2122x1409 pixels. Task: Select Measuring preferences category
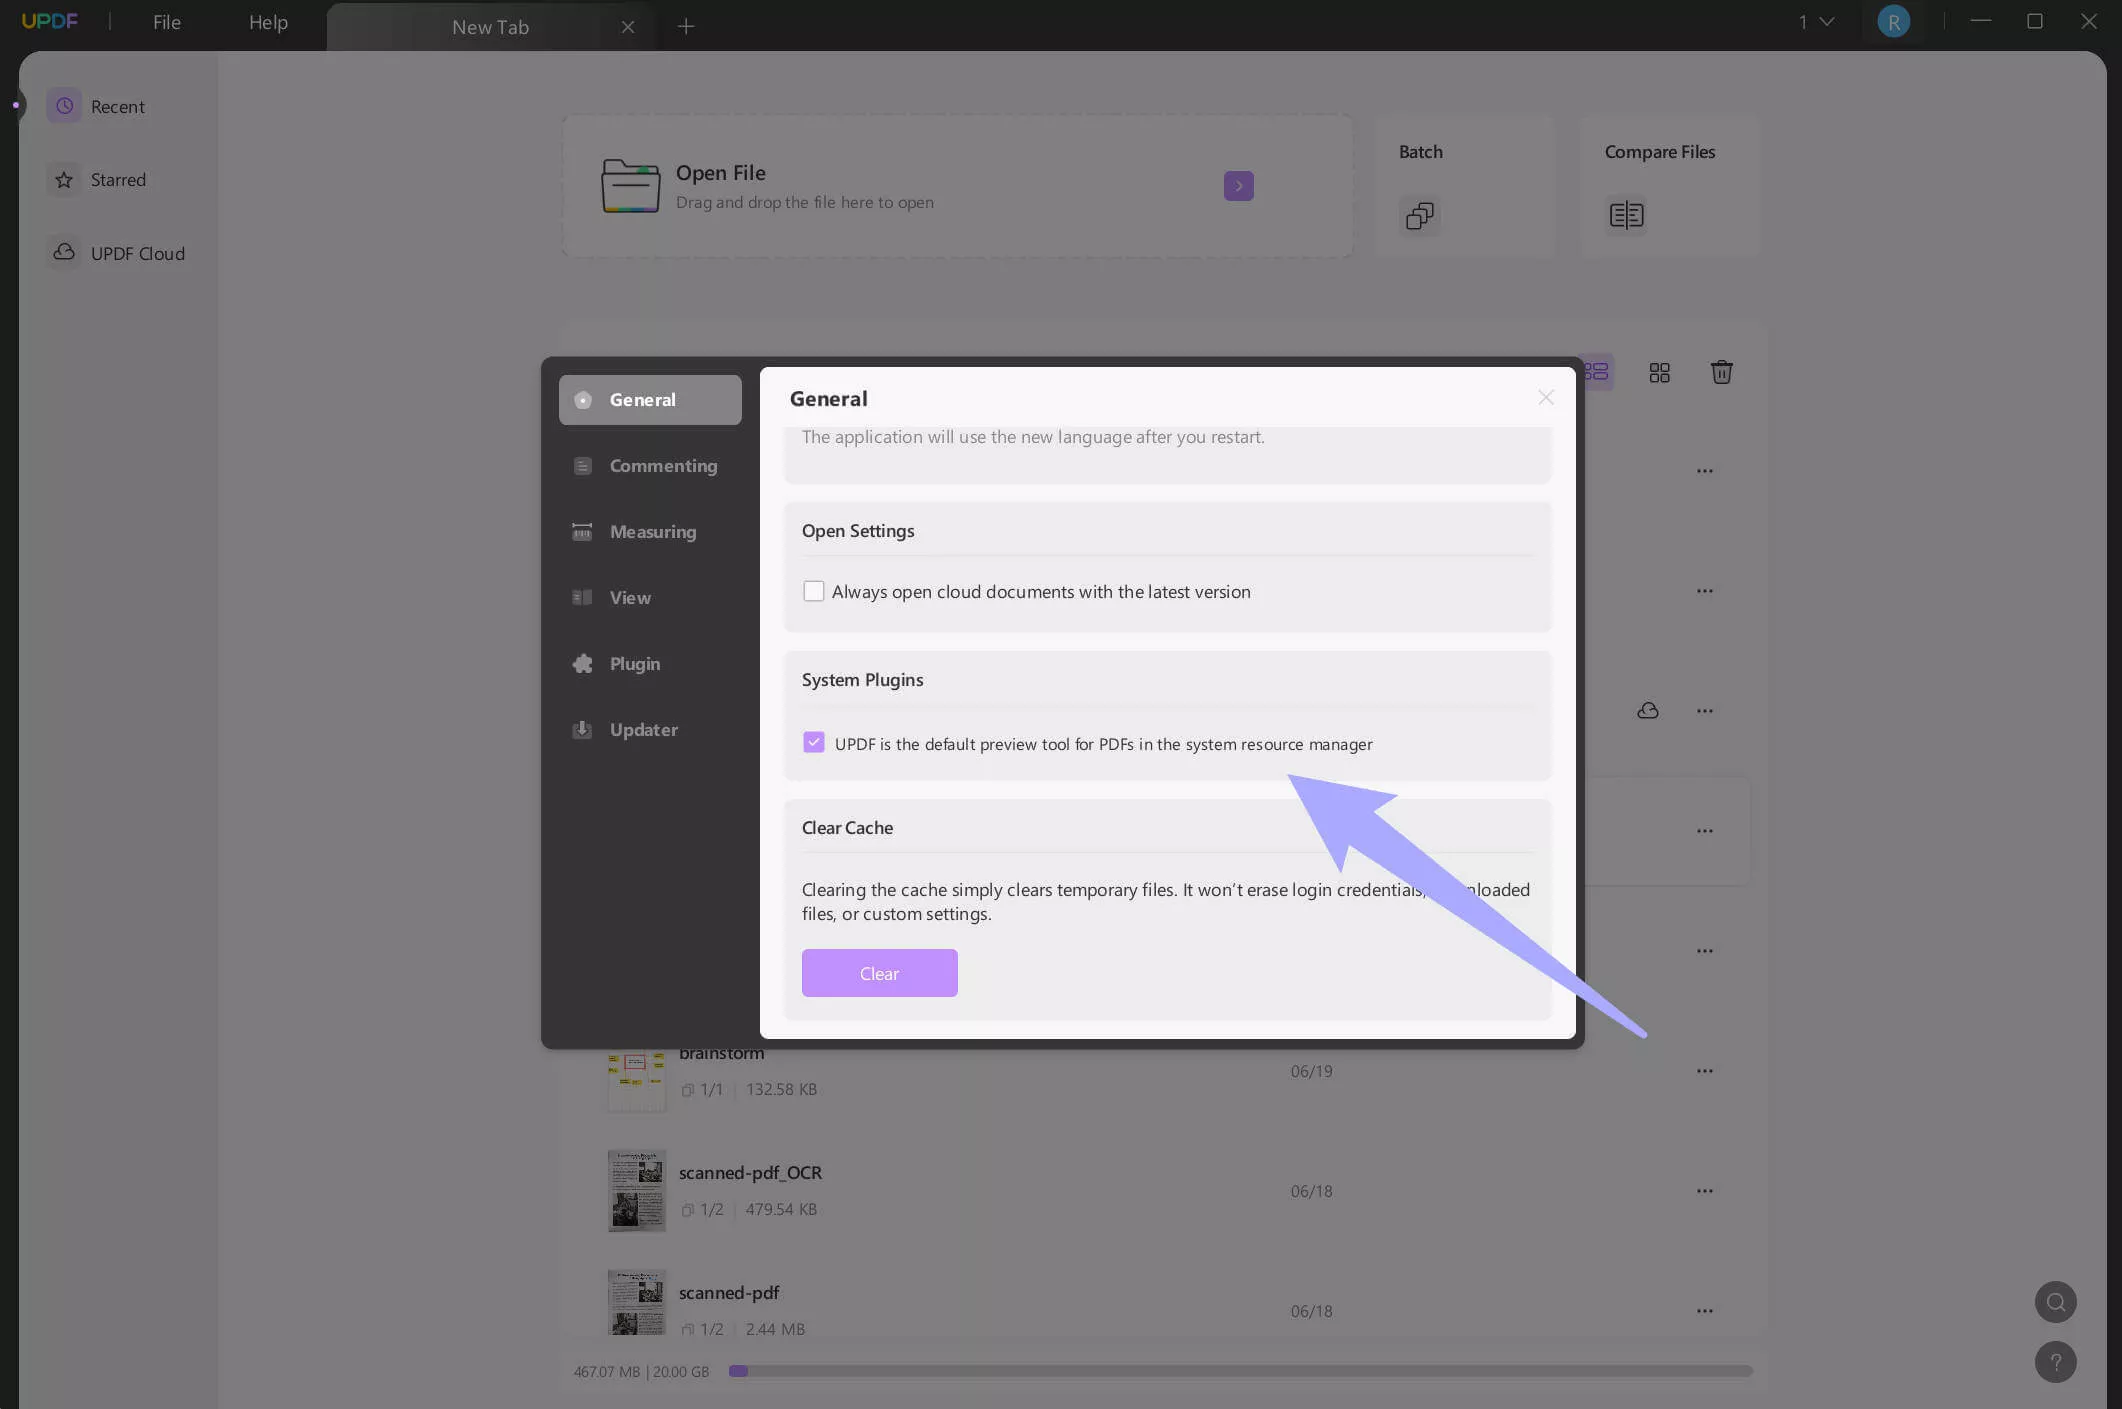point(650,532)
